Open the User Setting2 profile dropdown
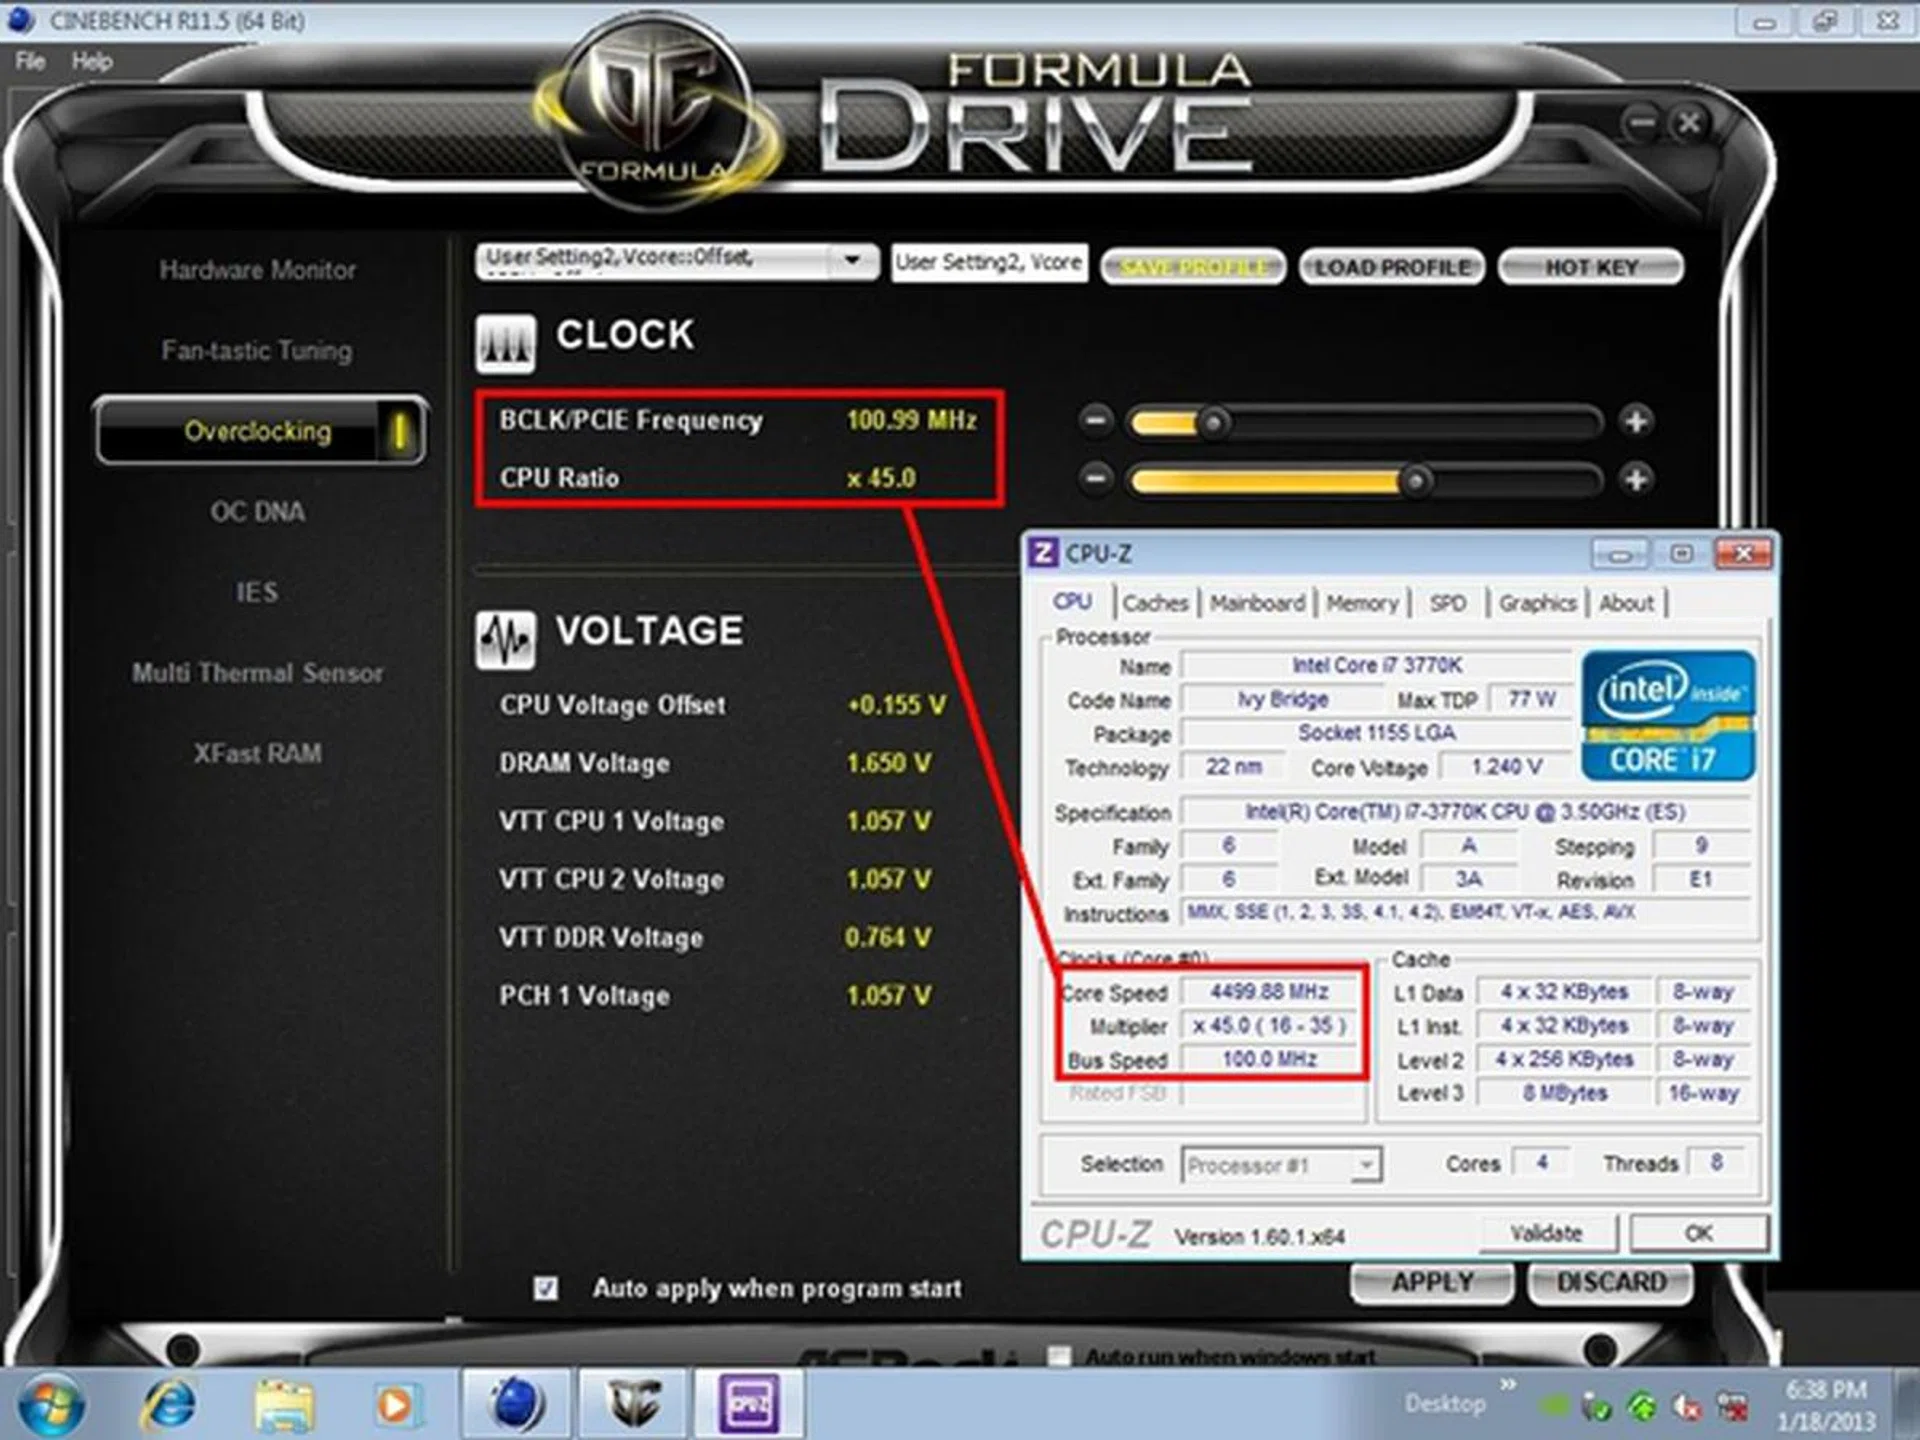Viewport: 1920px width, 1440px height. (853, 261)
